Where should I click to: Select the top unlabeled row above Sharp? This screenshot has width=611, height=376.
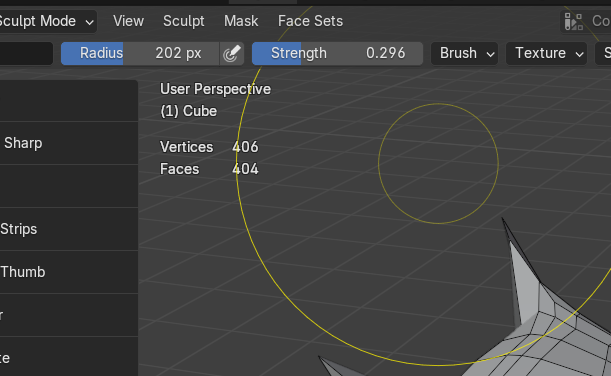(69, 101)
